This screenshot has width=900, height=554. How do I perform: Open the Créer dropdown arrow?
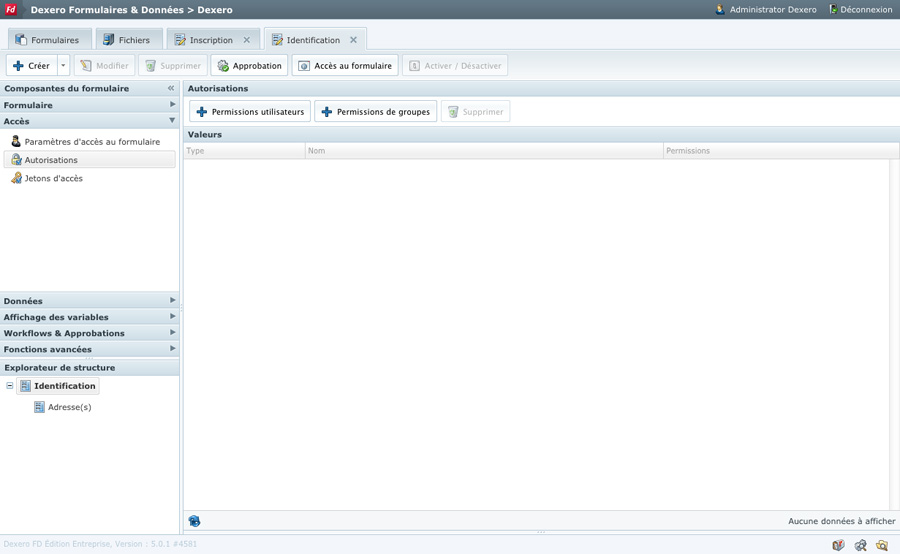[63, 66]
